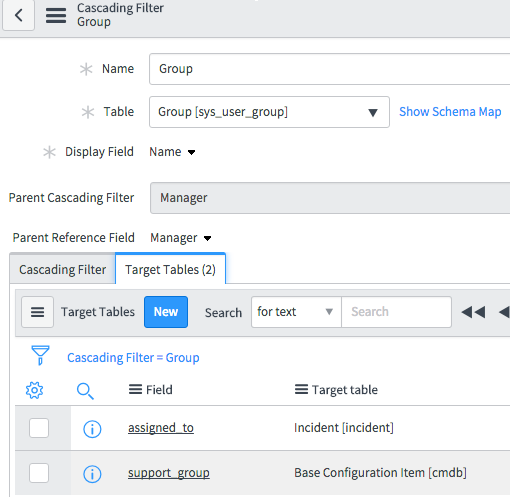The height and width of the screenshot is (497, 510).
Task: Open the Parent Reference Field dropdown
Action: point(181,238)
